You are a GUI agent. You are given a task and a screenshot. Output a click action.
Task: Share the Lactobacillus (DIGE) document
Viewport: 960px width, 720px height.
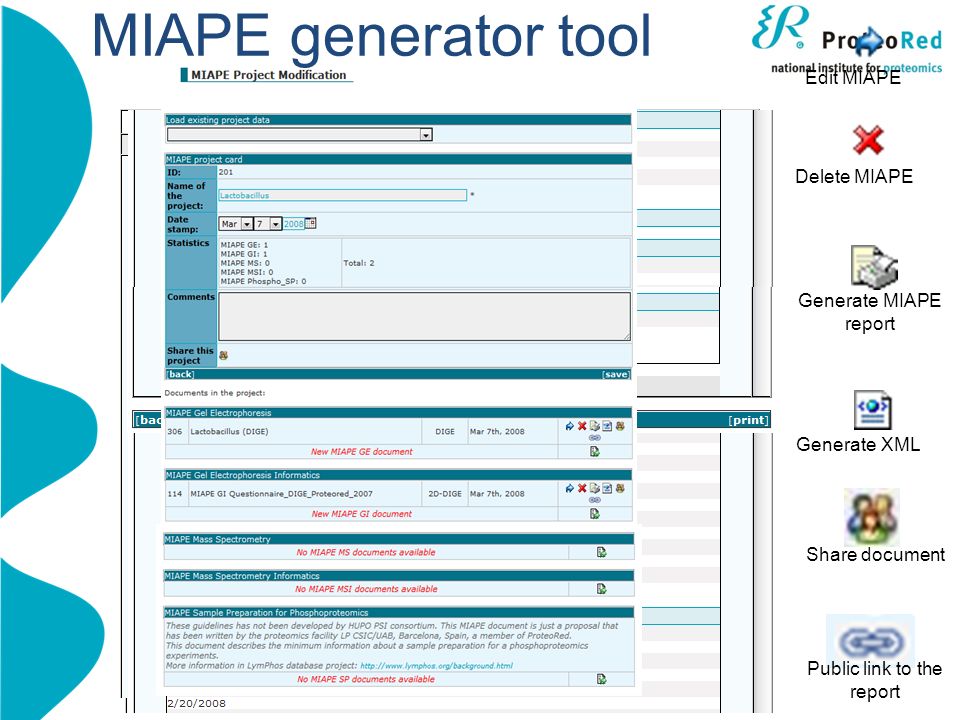coord(620,426)
